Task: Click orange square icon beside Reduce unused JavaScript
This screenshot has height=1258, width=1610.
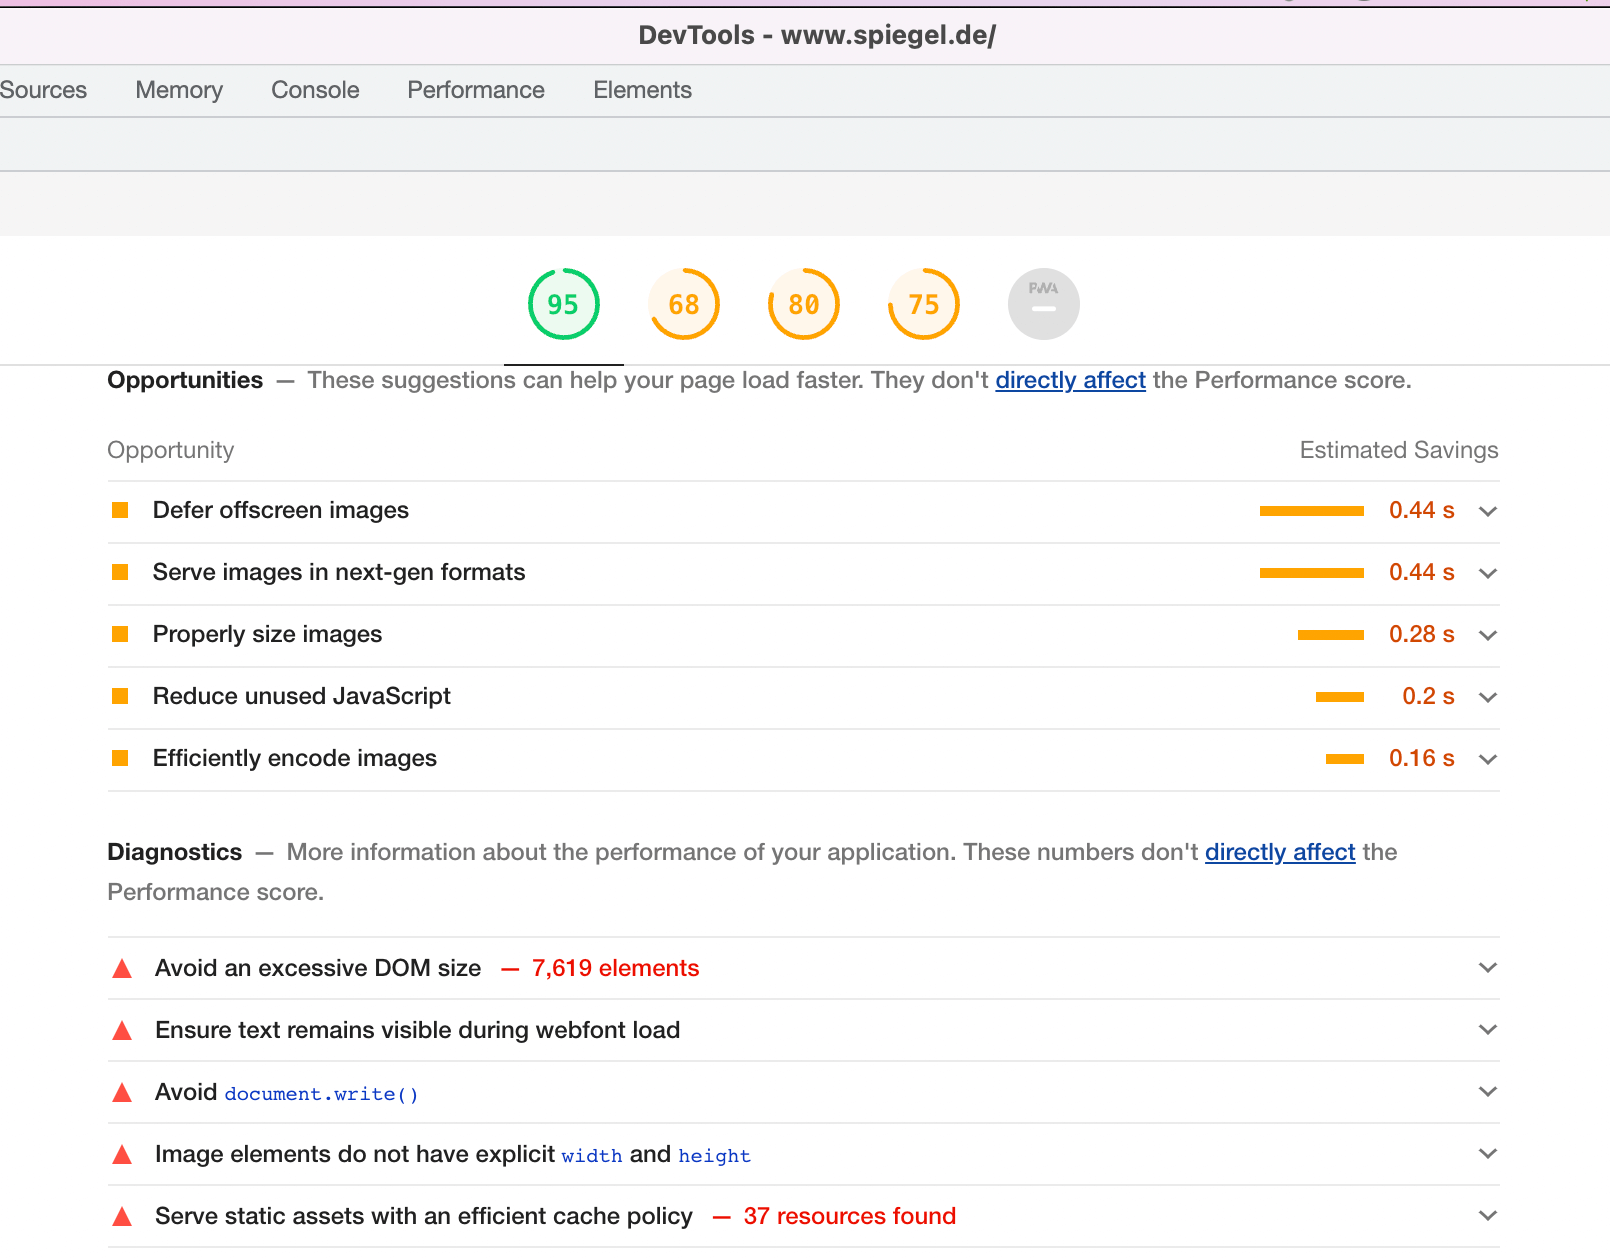Action: pyautogui.click(x=120, y=696)
